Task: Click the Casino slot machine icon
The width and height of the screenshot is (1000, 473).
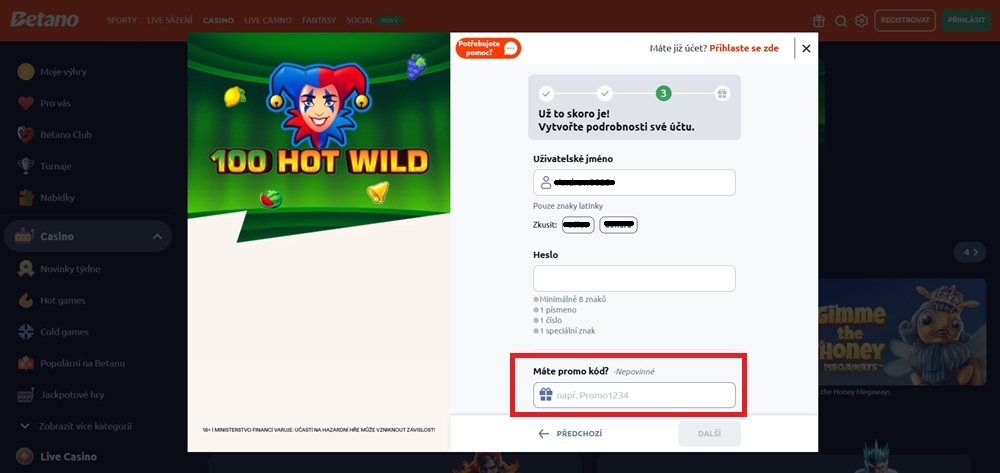Action: click(24, 236)
